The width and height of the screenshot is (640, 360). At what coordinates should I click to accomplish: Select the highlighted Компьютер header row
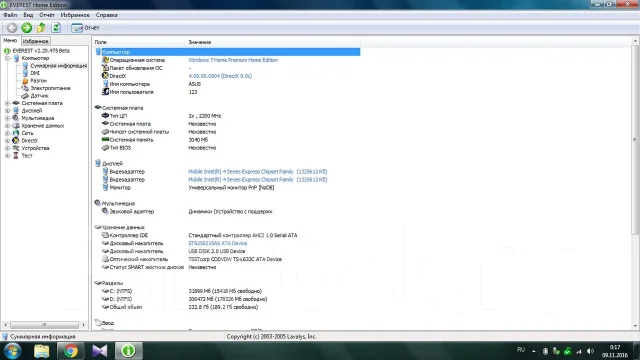coord(227,52)
